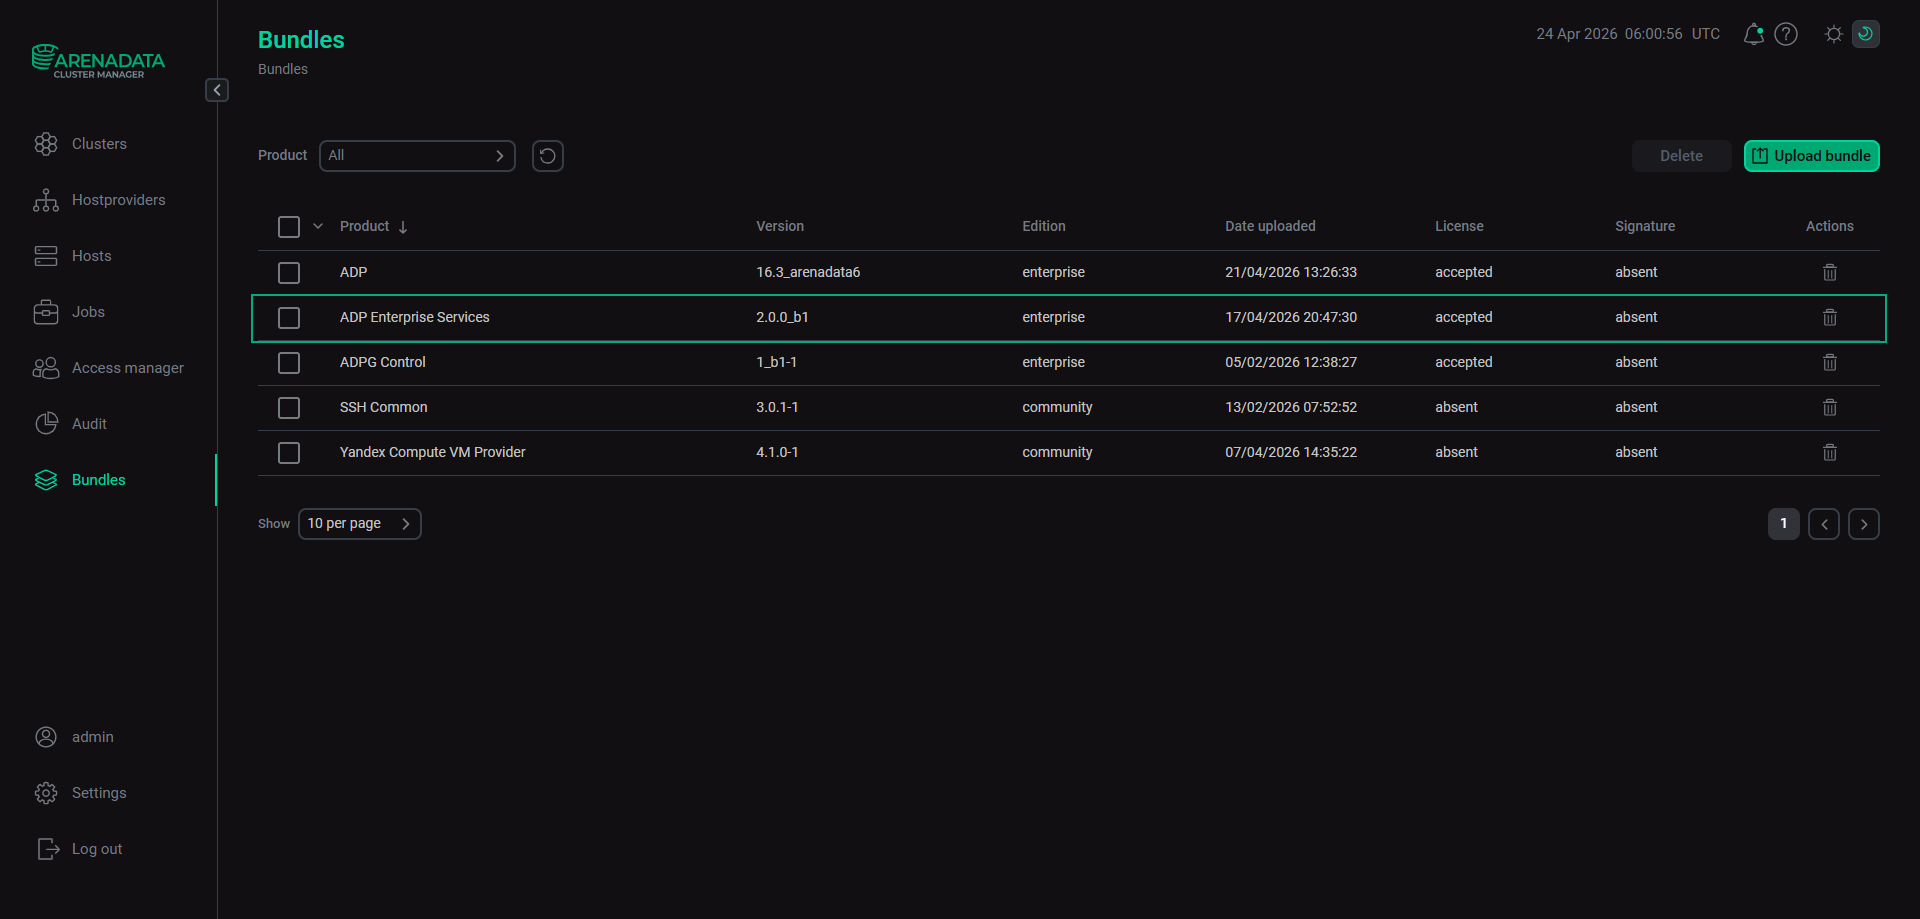Click the Bundles breadcrumb
1920x919 pixels.
(283, 69)
